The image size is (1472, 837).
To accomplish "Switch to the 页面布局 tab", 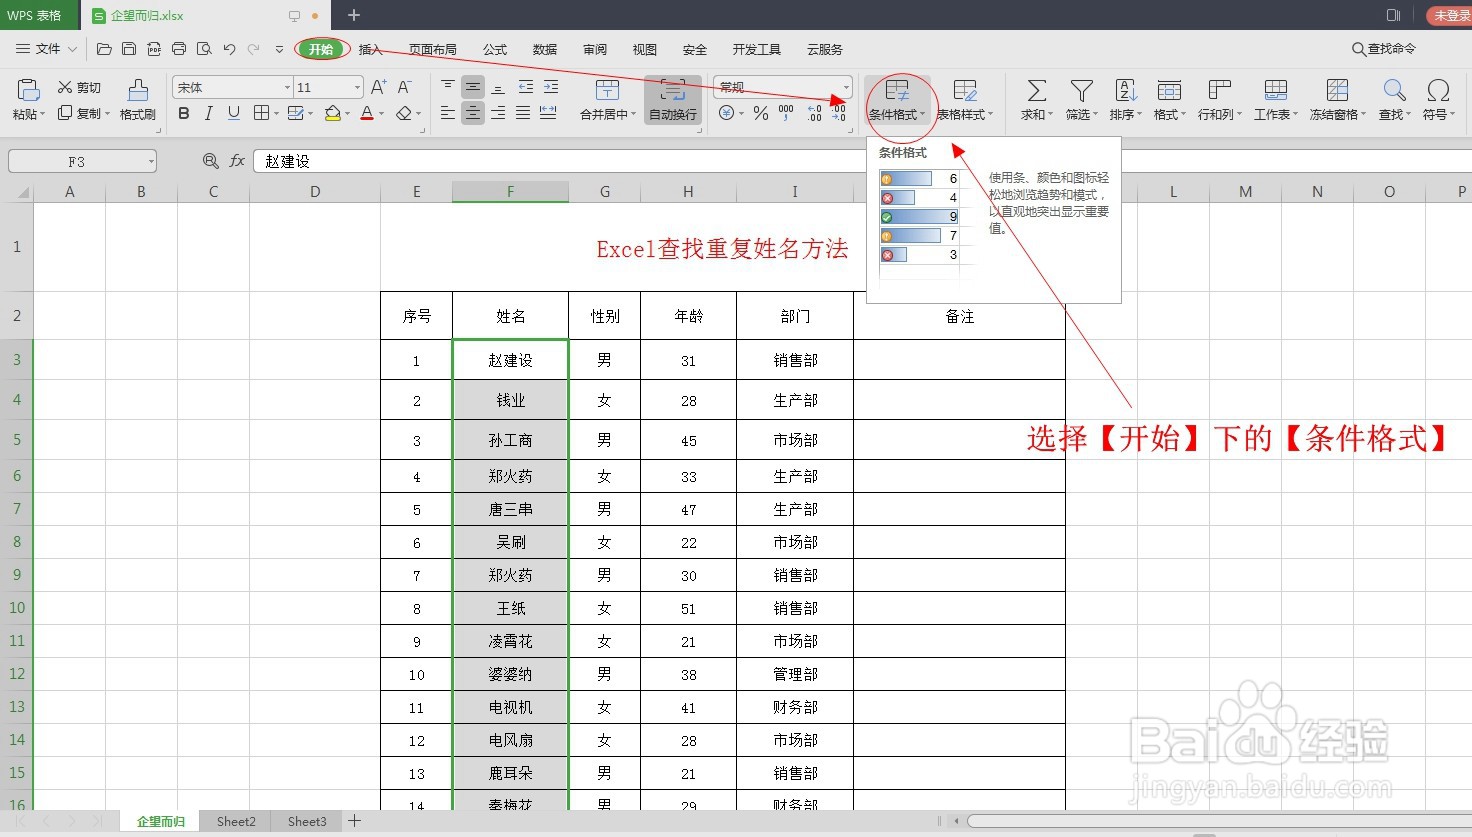I will tap(433, 49).
